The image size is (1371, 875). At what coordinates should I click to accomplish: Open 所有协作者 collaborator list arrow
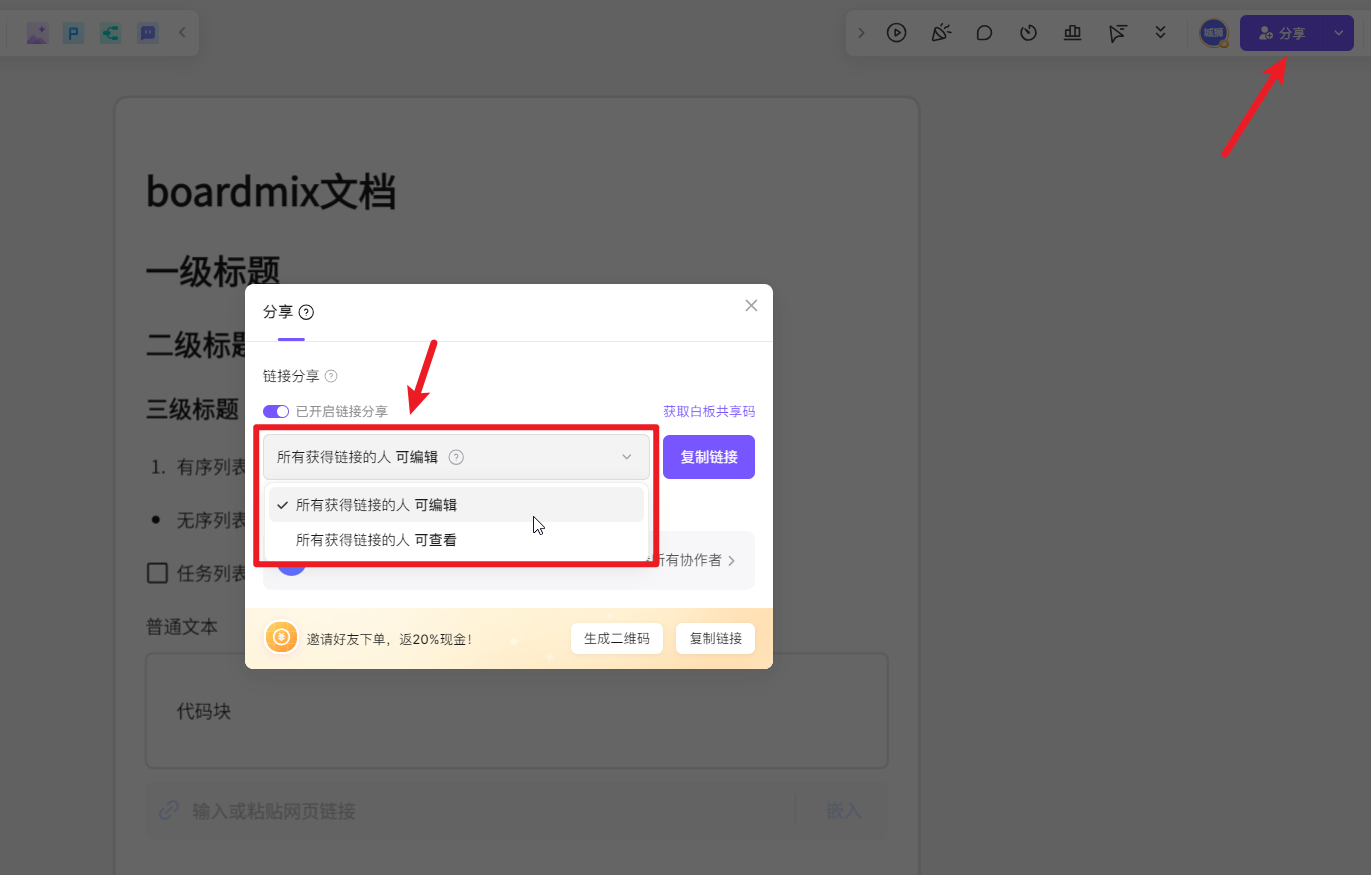click(x=732, y=561)
